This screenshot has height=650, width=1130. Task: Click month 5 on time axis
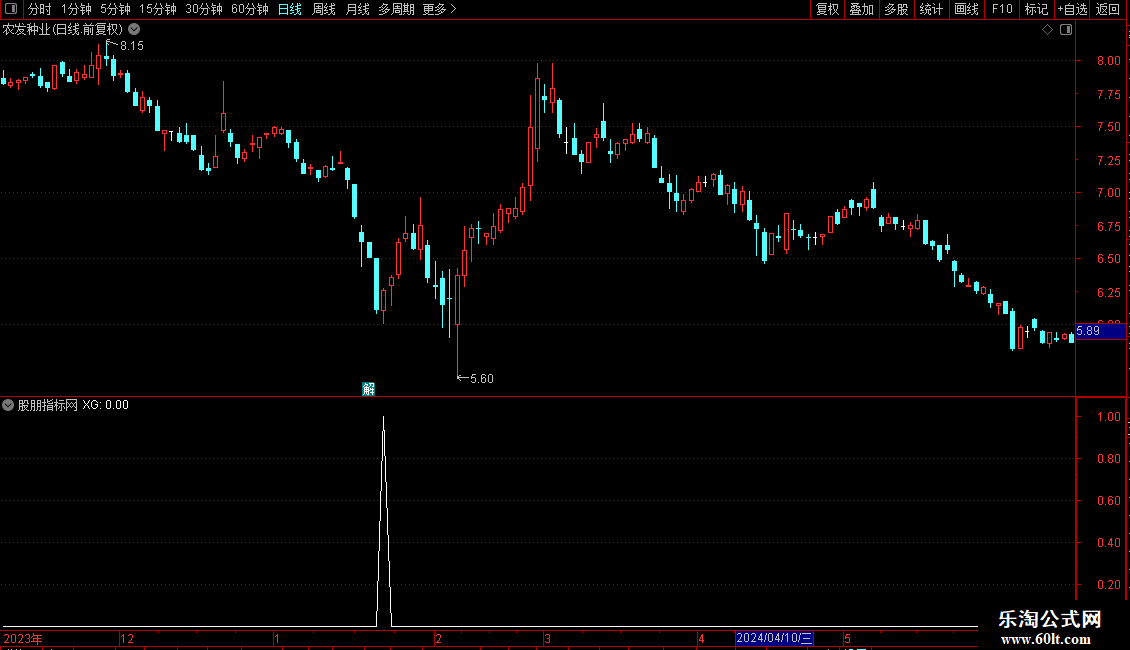point(848,638)
